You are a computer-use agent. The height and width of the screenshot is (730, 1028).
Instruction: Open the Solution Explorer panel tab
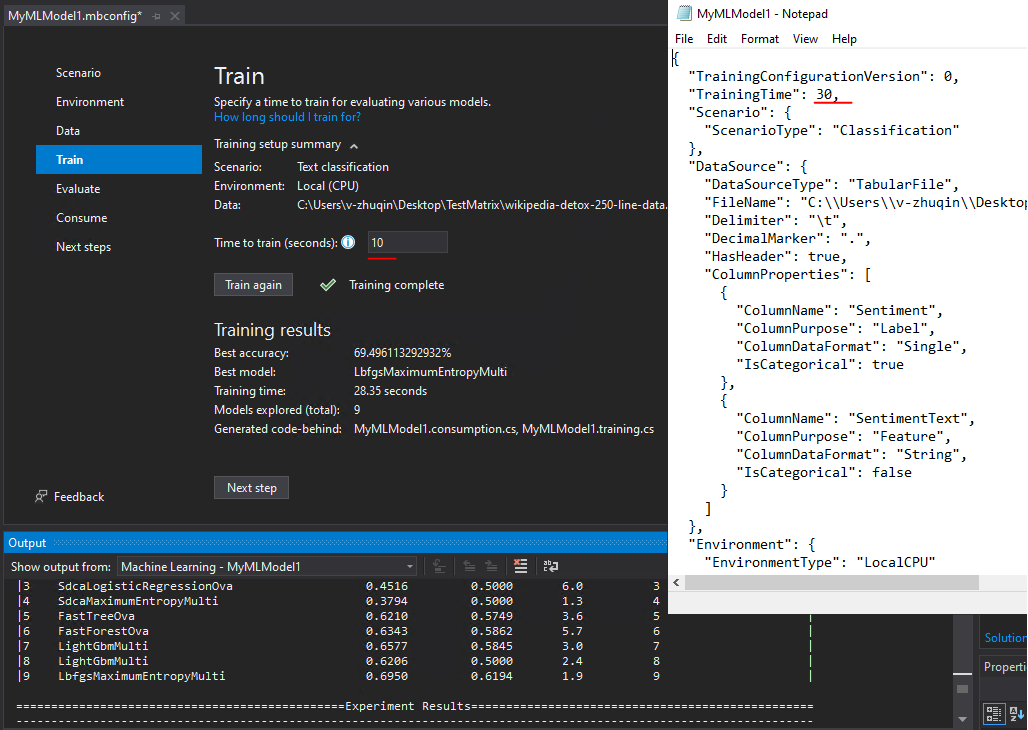(x=1005, y=638)
